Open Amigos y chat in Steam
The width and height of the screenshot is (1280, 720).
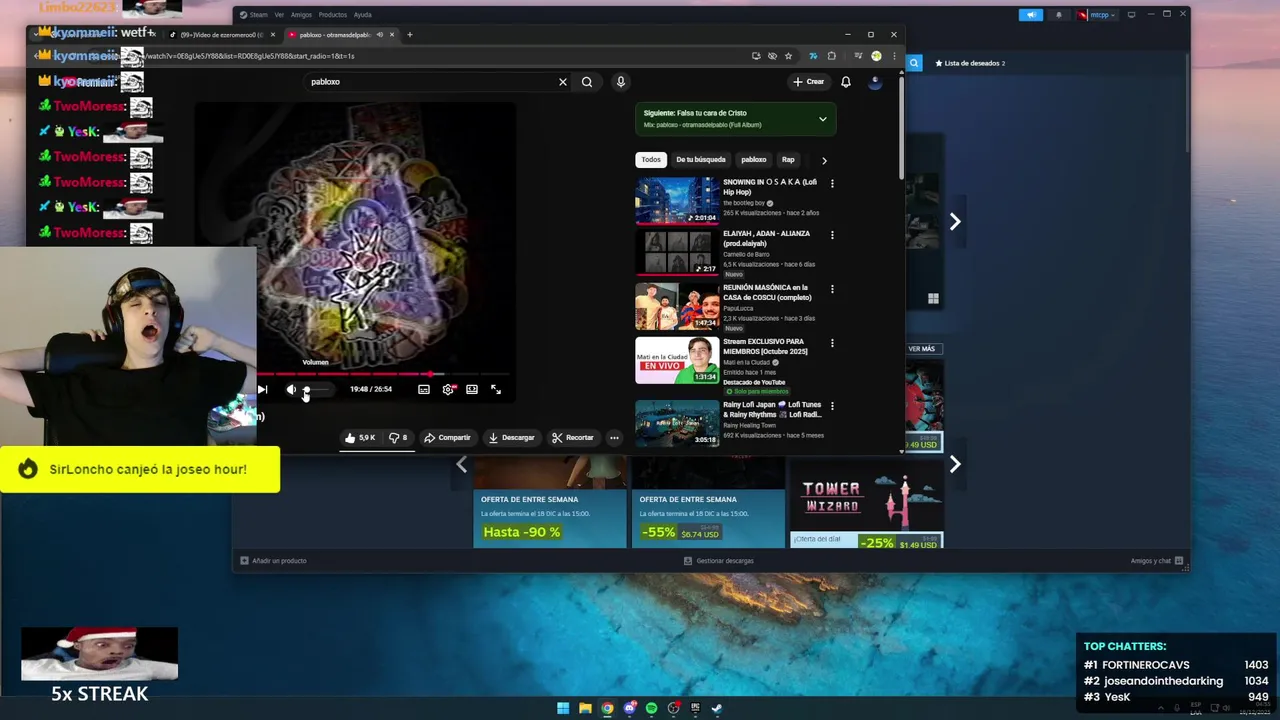pos(1157,561)
